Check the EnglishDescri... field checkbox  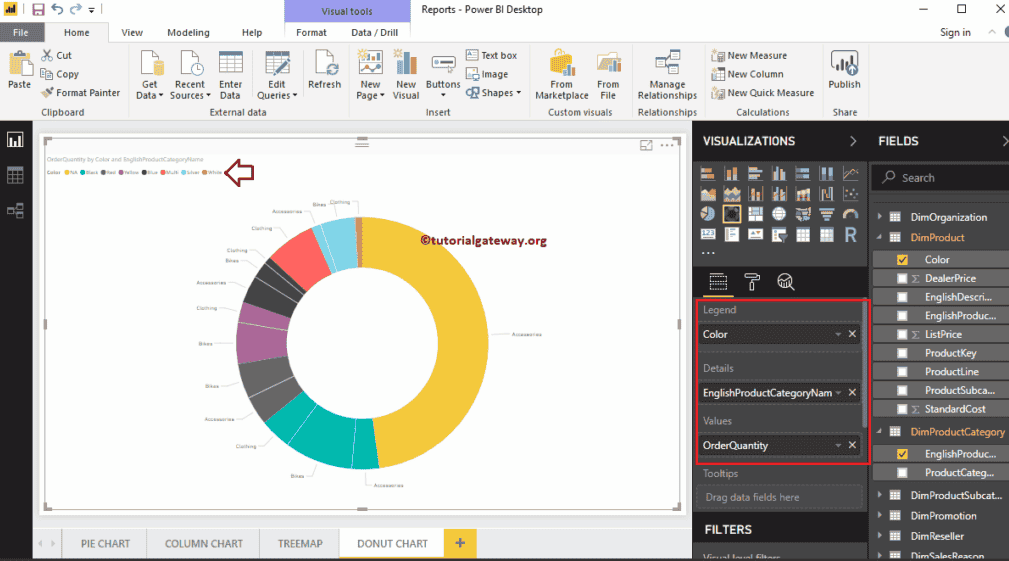click(902, 297)
